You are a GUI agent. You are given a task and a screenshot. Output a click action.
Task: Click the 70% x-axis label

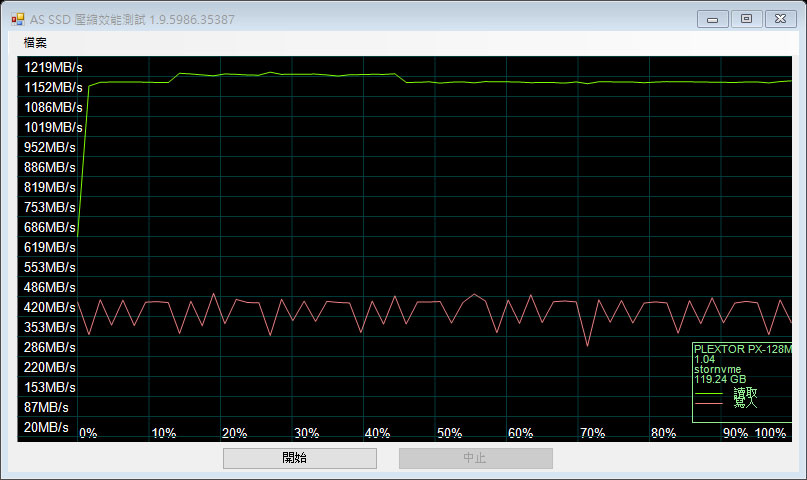tap(592, 433)
